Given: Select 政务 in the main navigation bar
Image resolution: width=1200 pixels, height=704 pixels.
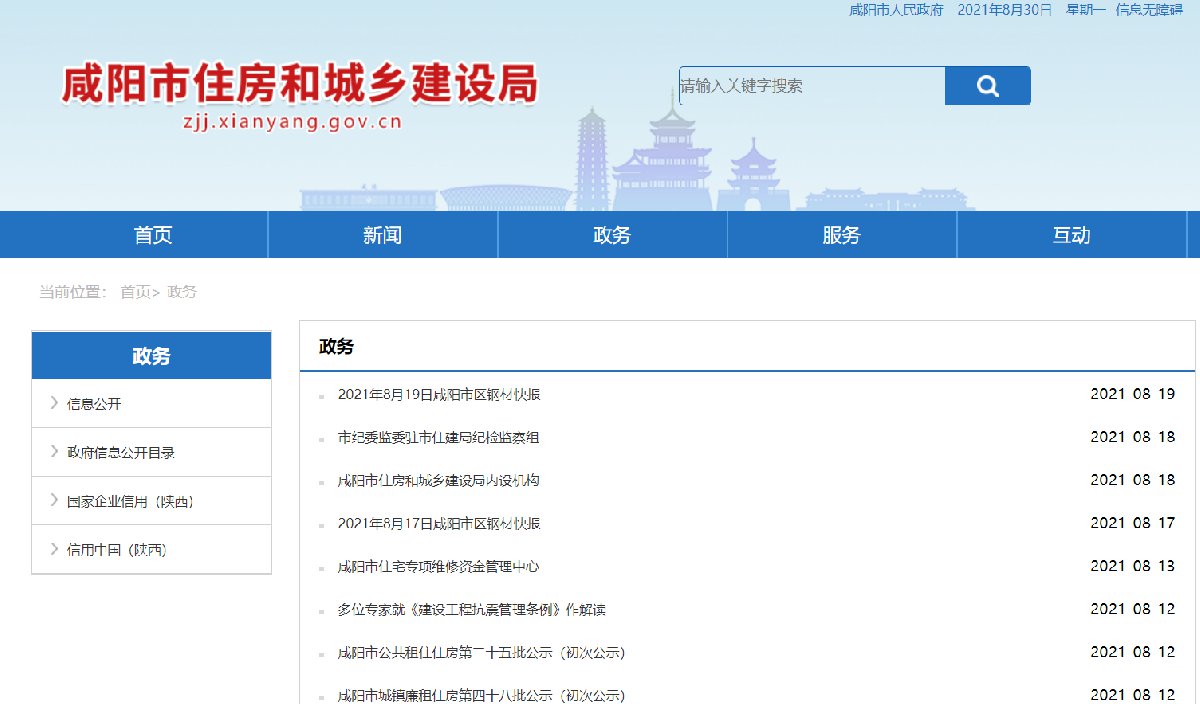Looking at the screenshot, I should [x=612, y=235].
